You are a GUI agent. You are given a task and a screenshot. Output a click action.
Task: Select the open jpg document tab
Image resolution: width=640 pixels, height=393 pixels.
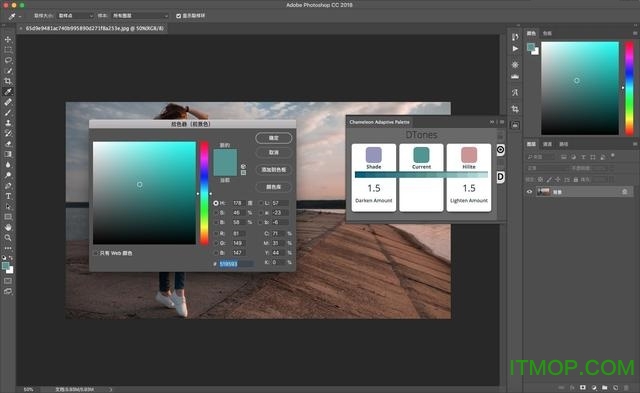[x=93, y=29]
